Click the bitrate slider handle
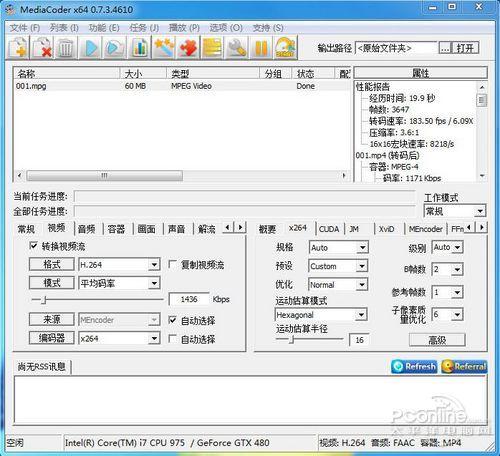The height and width of the screenshot is (456, 500). 44,300
